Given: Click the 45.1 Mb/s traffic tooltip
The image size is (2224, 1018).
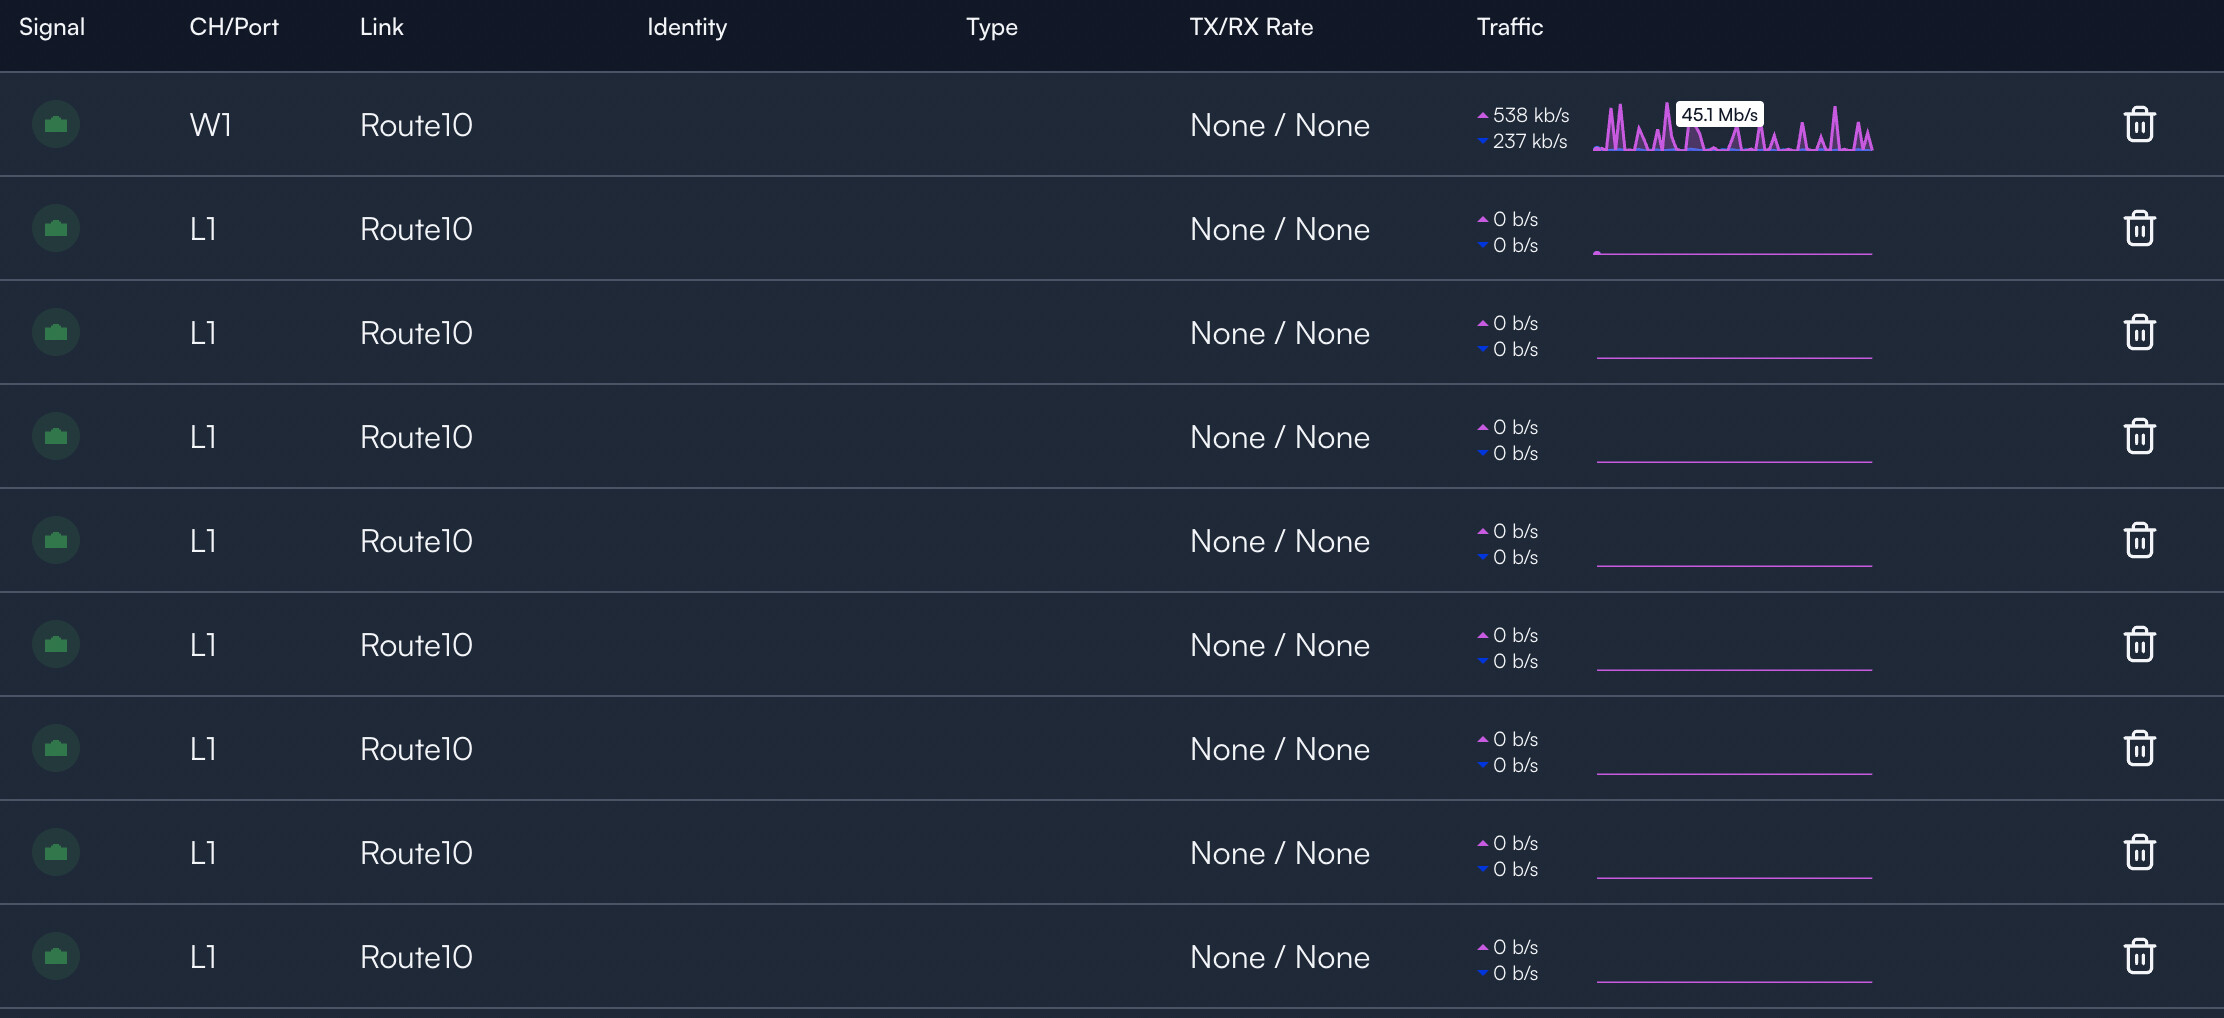Looking at the screenshot, I should 1719,114.
